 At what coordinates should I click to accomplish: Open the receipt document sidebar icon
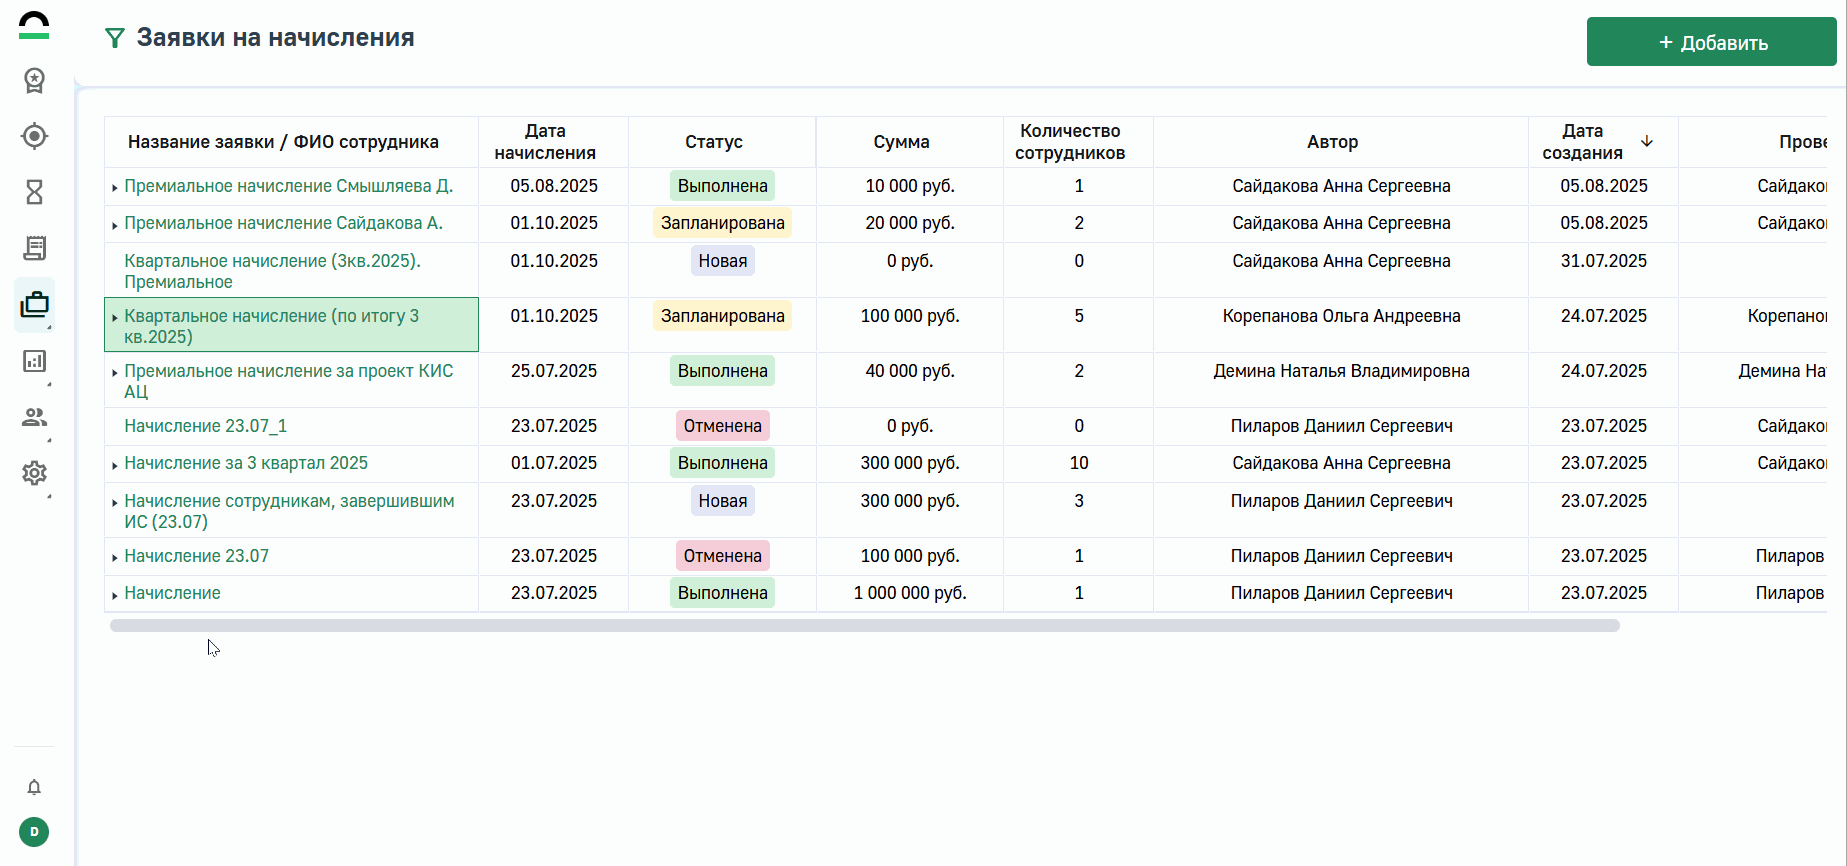tap(34, 248)
